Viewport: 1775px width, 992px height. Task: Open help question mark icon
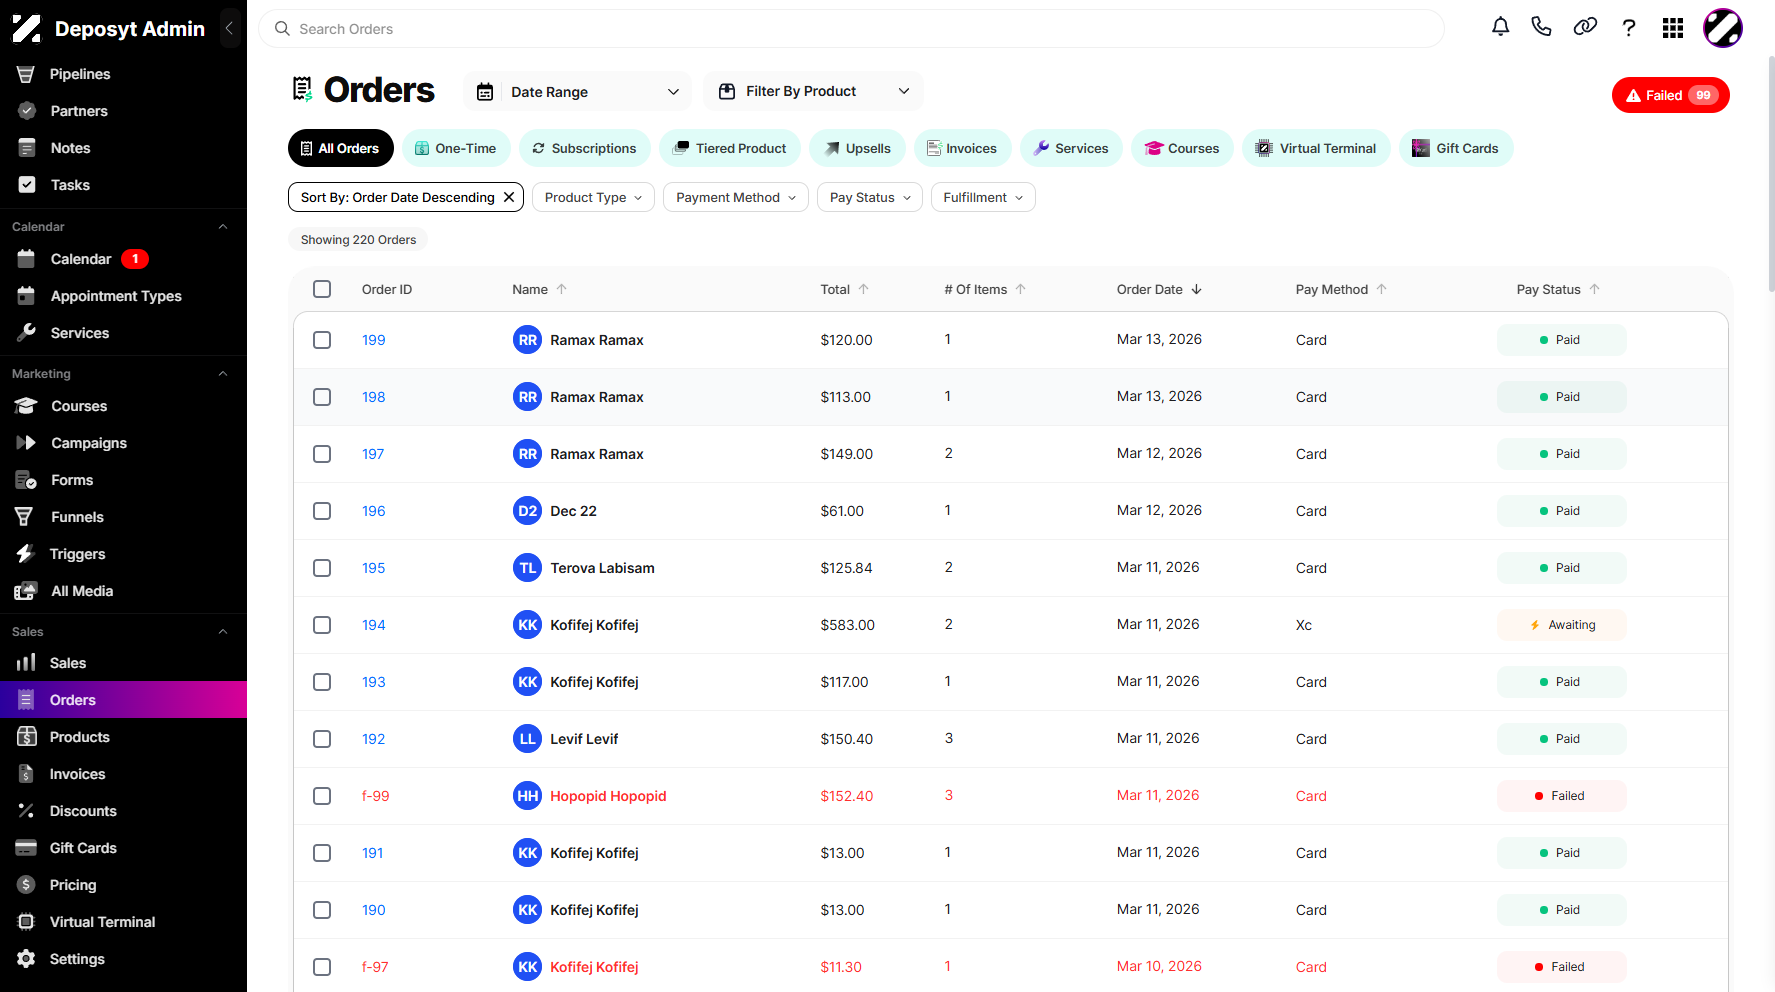(1629, 27)
